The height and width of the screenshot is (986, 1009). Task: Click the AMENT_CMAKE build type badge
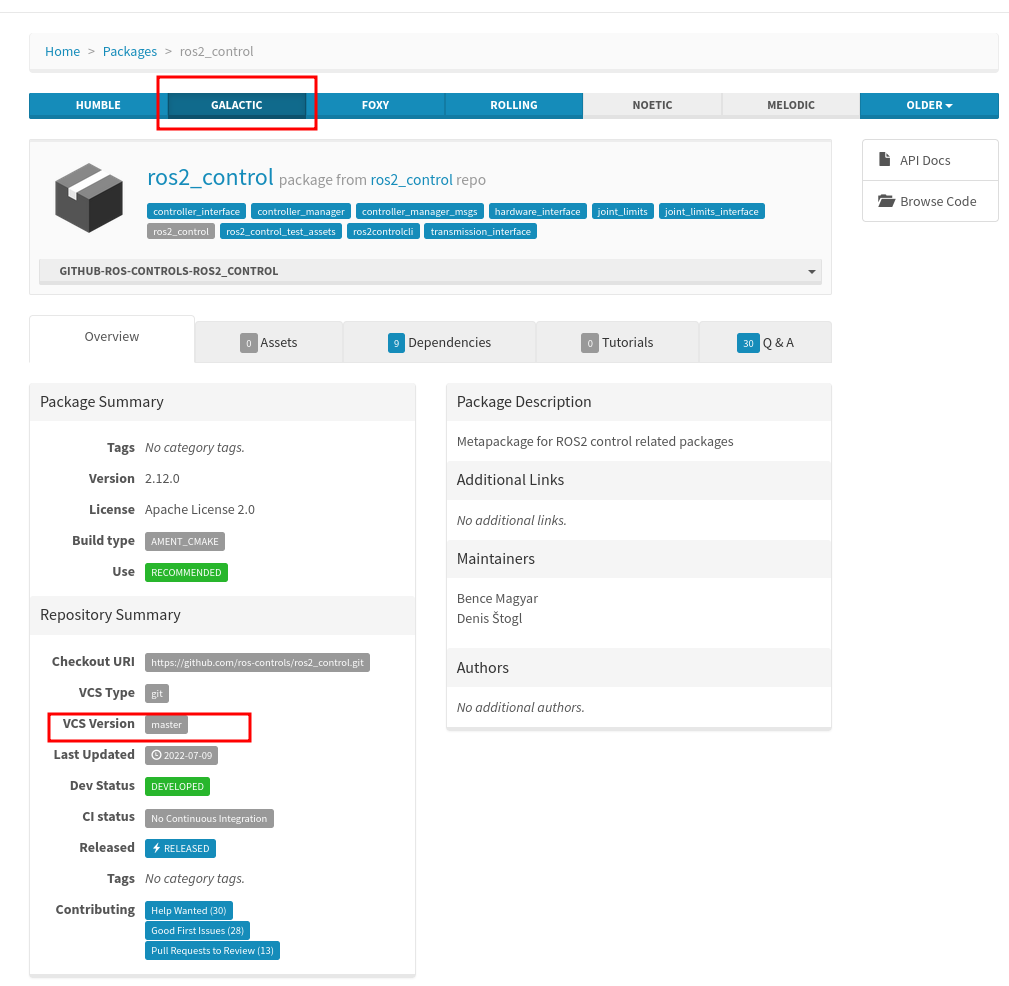(x=185, y=542)
